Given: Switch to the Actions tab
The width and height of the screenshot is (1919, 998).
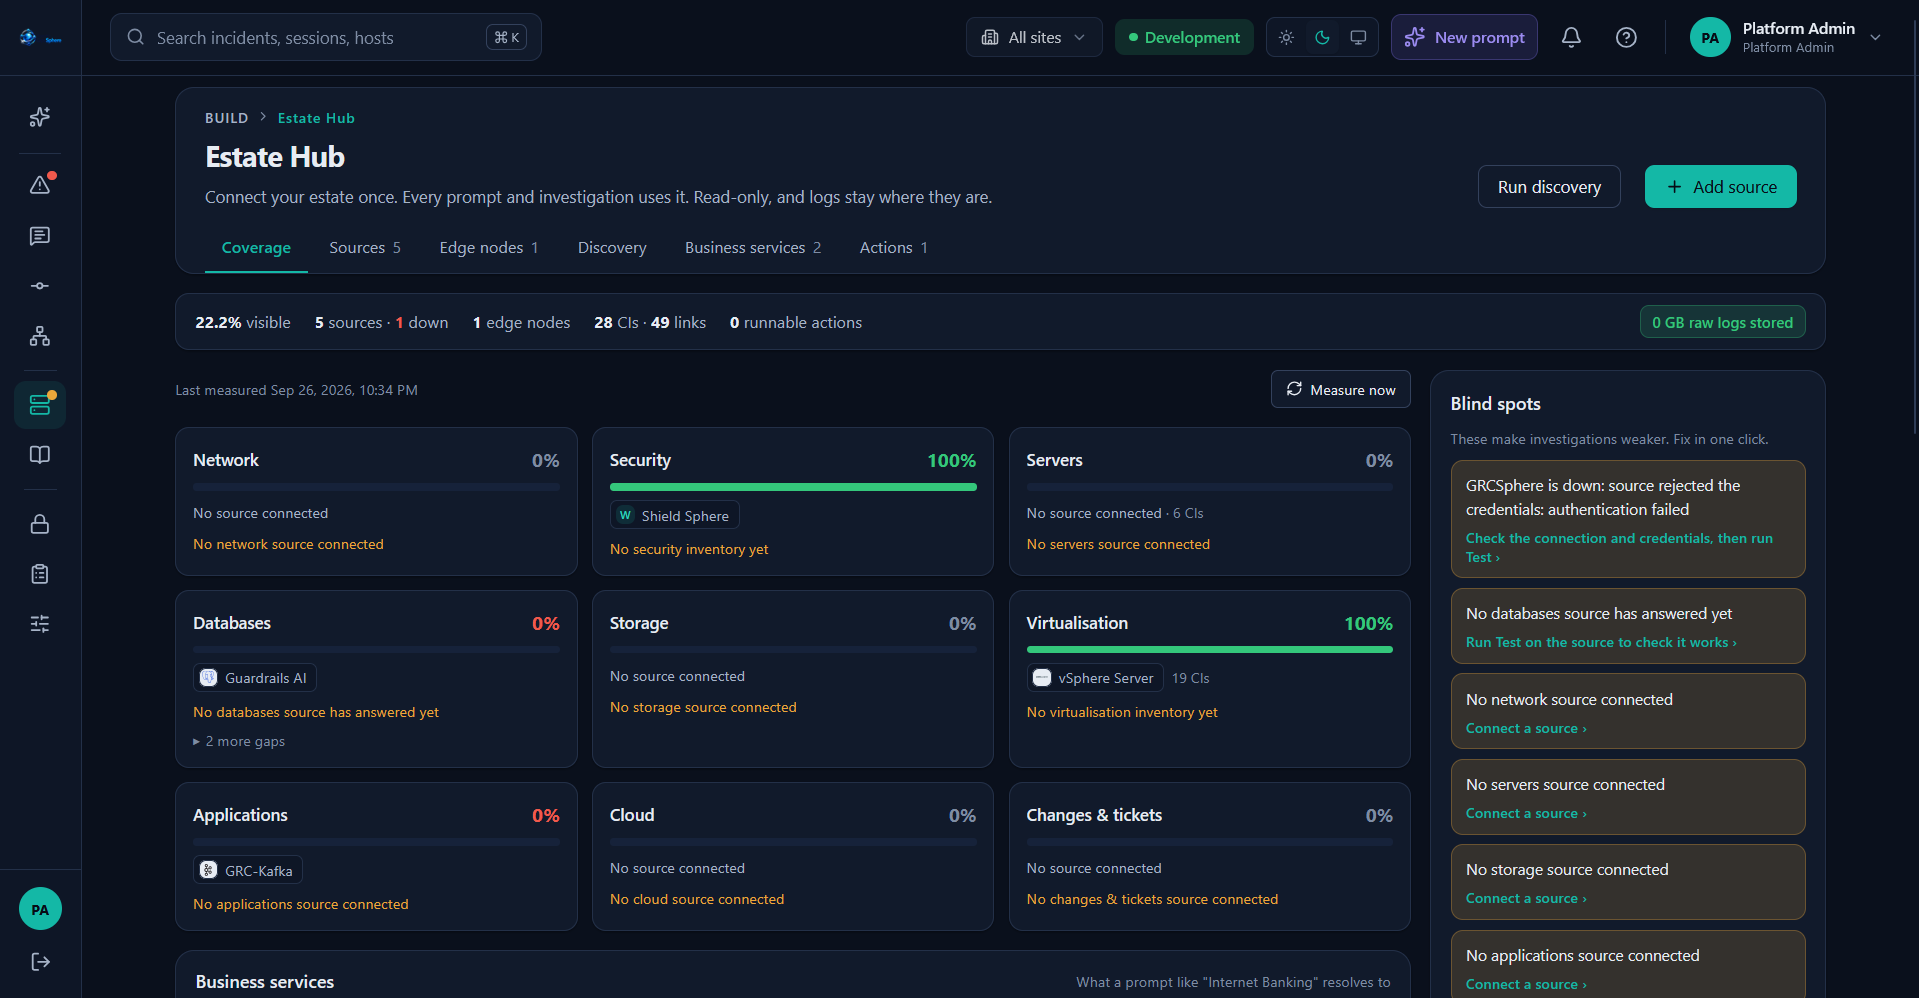Looking at the screenshot, I should click(x=894, y=248).
